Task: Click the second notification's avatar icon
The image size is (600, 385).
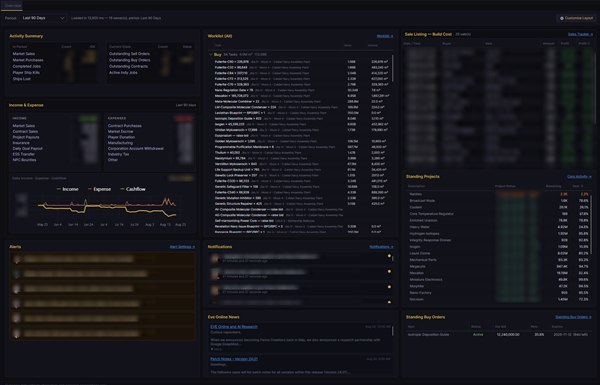Action: (x=215, y=274)
